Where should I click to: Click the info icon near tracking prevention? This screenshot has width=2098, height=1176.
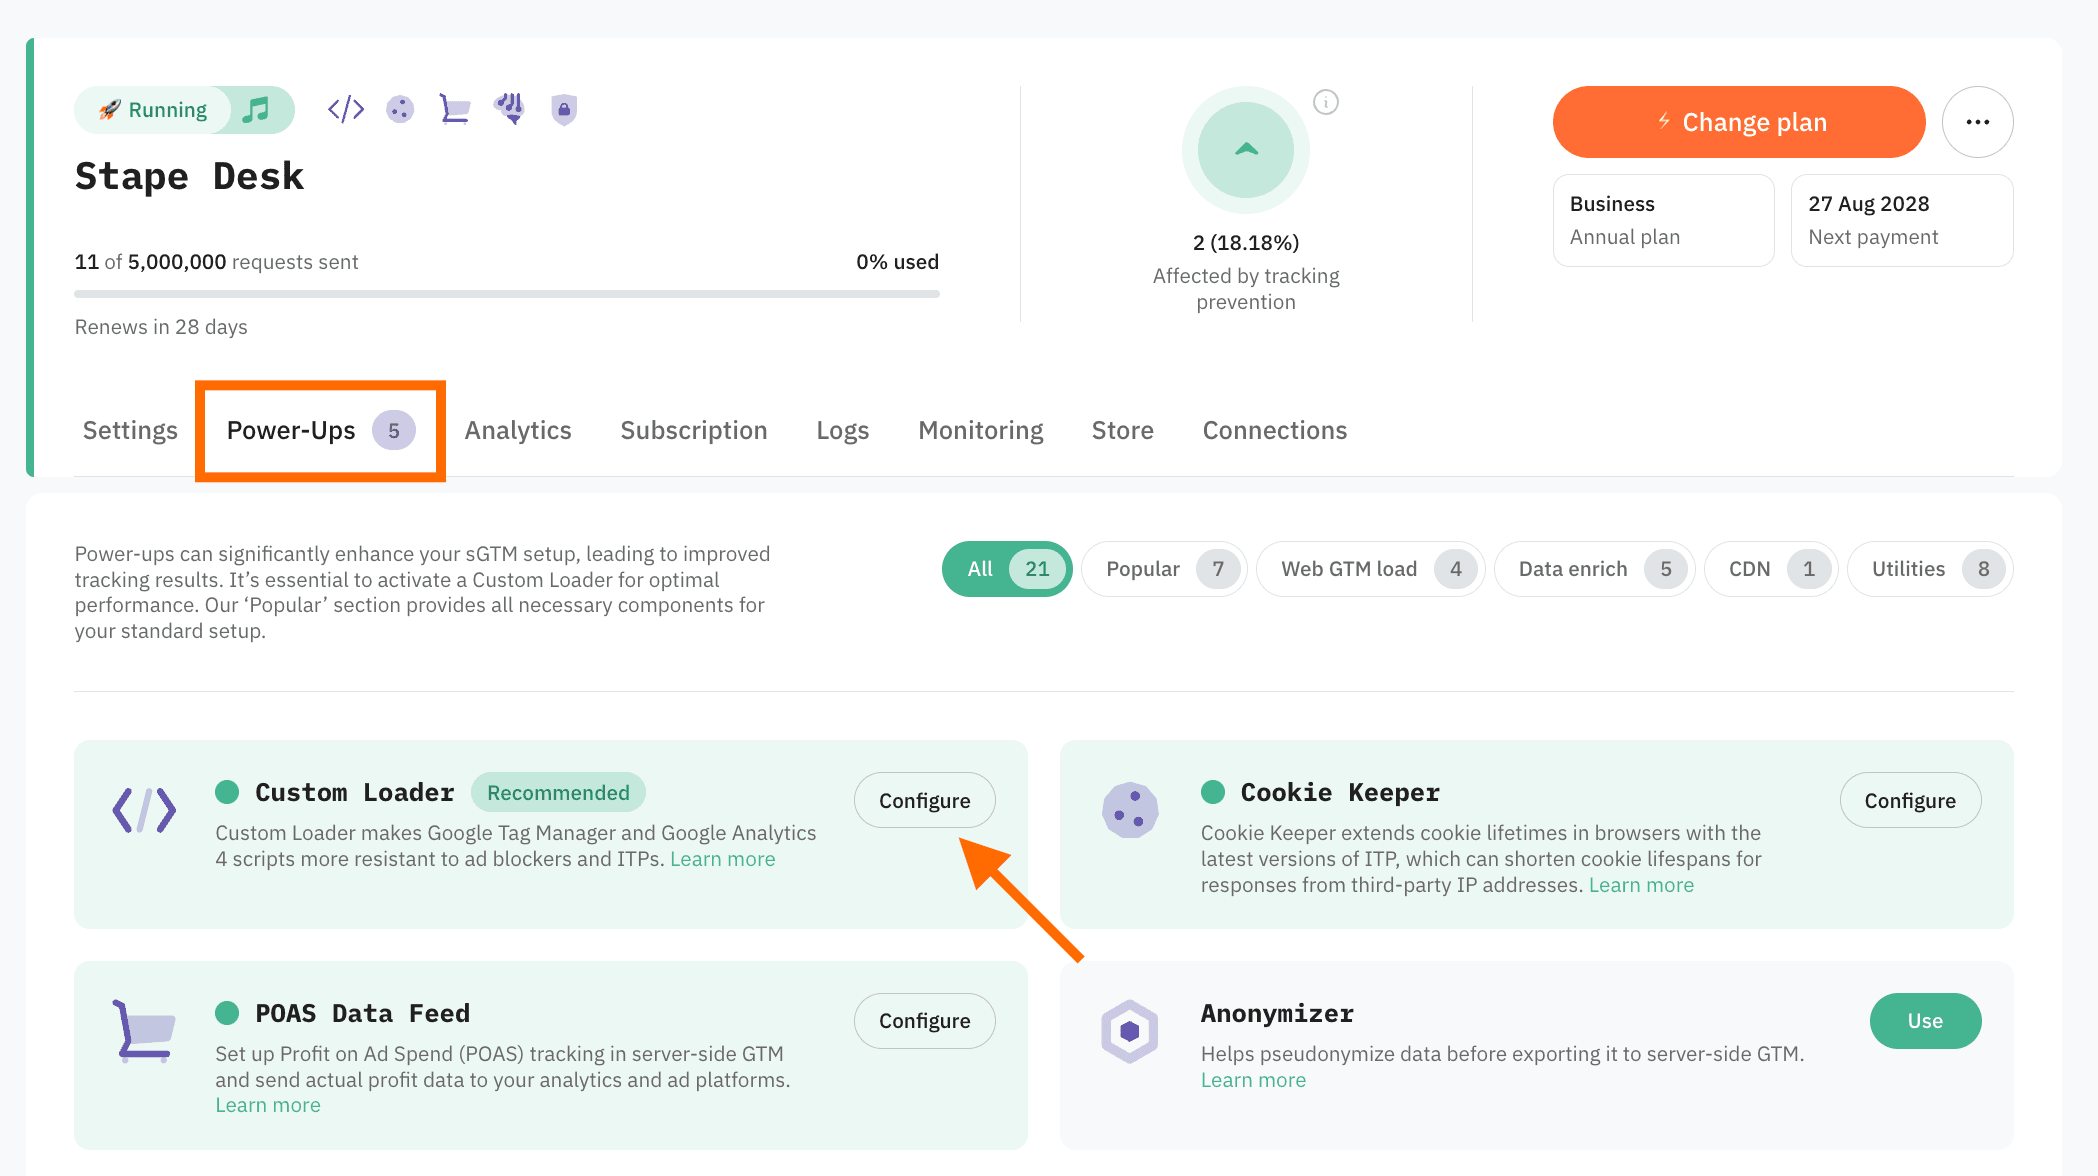coord(1326,102)
